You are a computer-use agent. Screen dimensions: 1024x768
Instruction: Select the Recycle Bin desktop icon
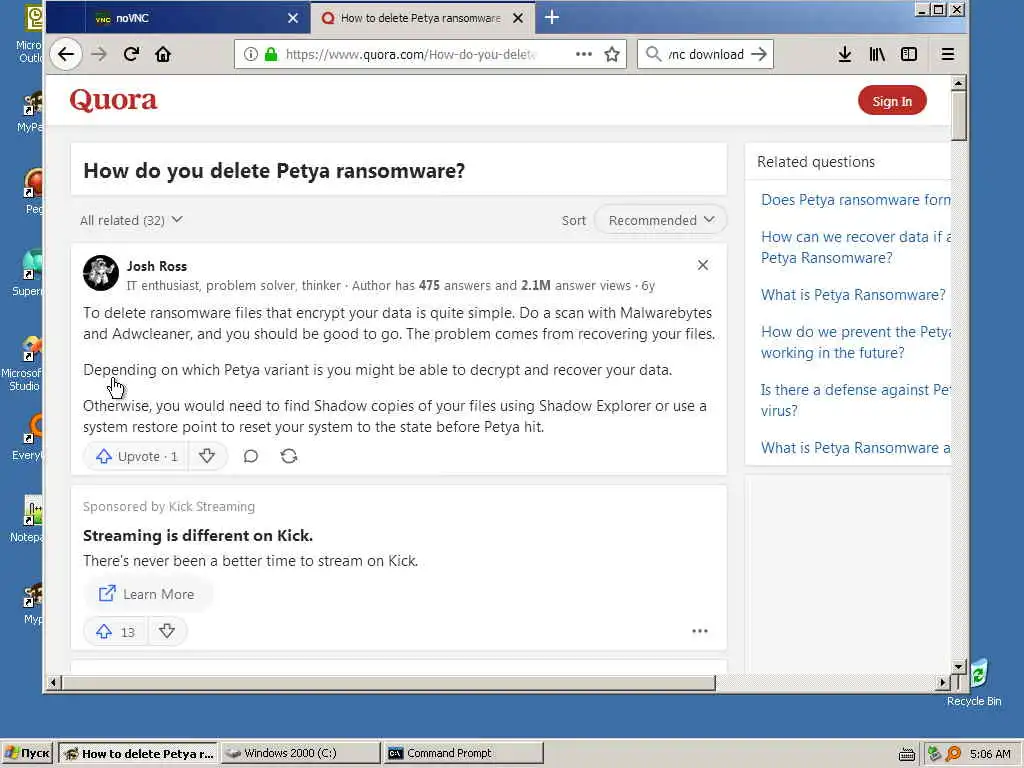pyautogui.click(x=974, y=682)
